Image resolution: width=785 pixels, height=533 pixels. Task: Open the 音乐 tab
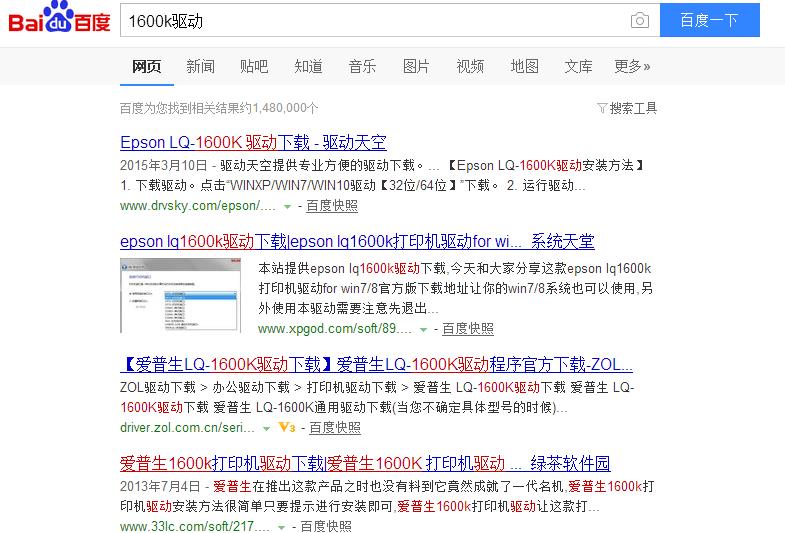(x=362, y=66)
